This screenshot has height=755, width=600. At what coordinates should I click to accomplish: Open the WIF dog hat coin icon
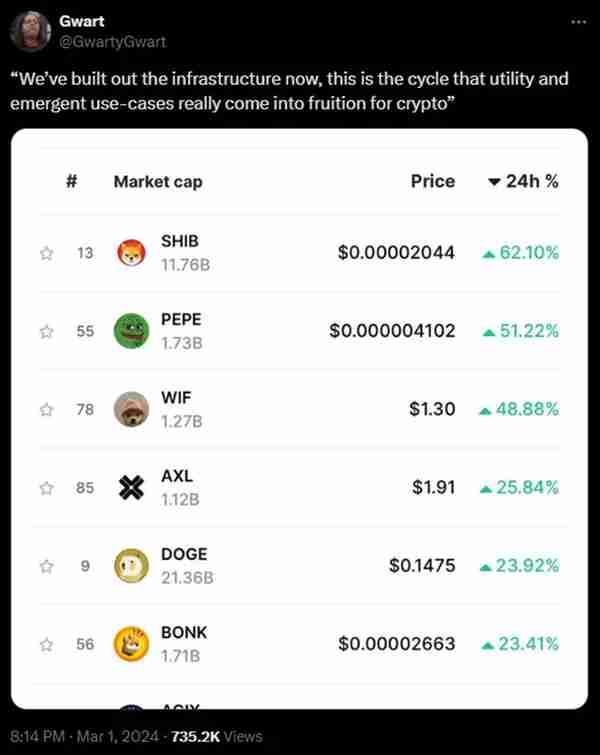pos(131,409)
